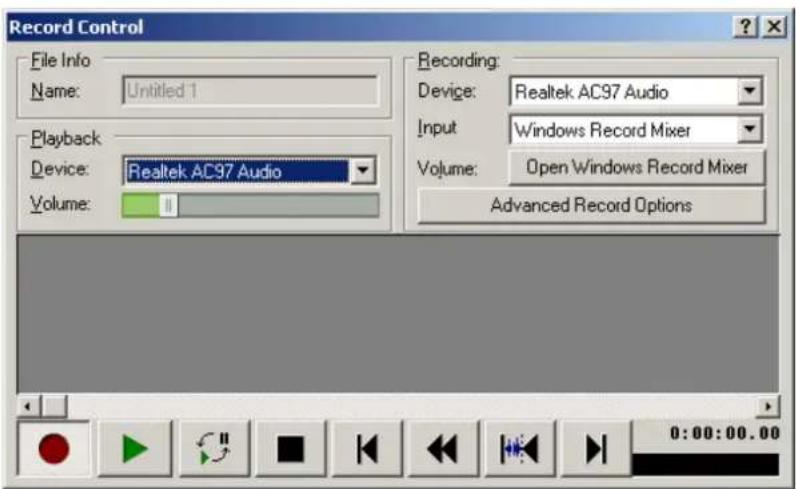Click the green Play button

click(135, 449)
